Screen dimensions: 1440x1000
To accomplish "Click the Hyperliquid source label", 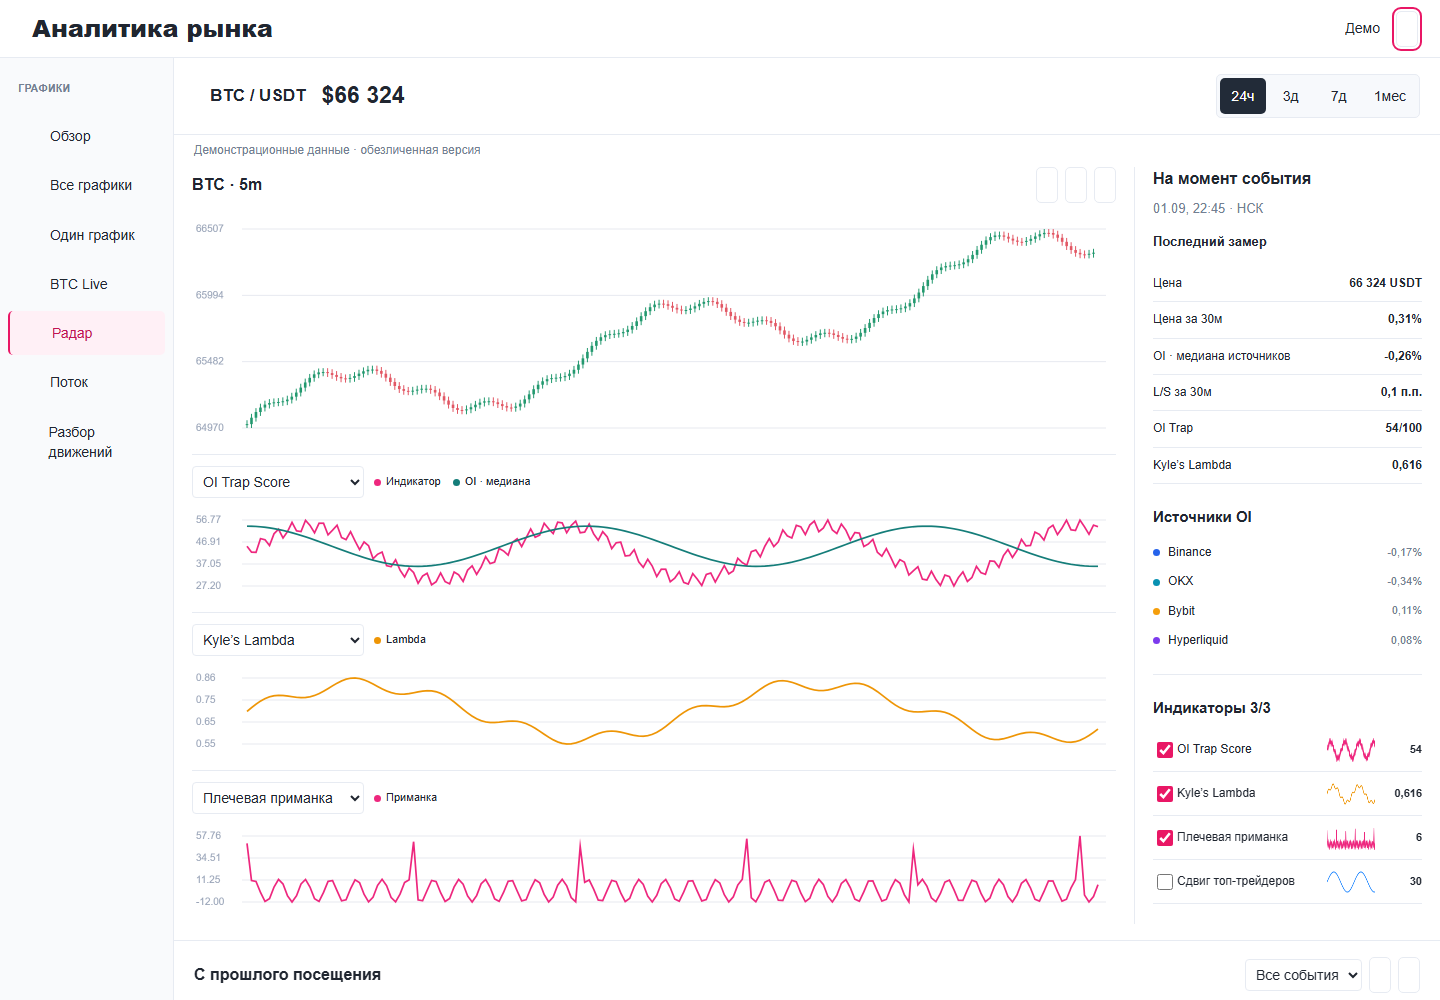I will 1198,640.
